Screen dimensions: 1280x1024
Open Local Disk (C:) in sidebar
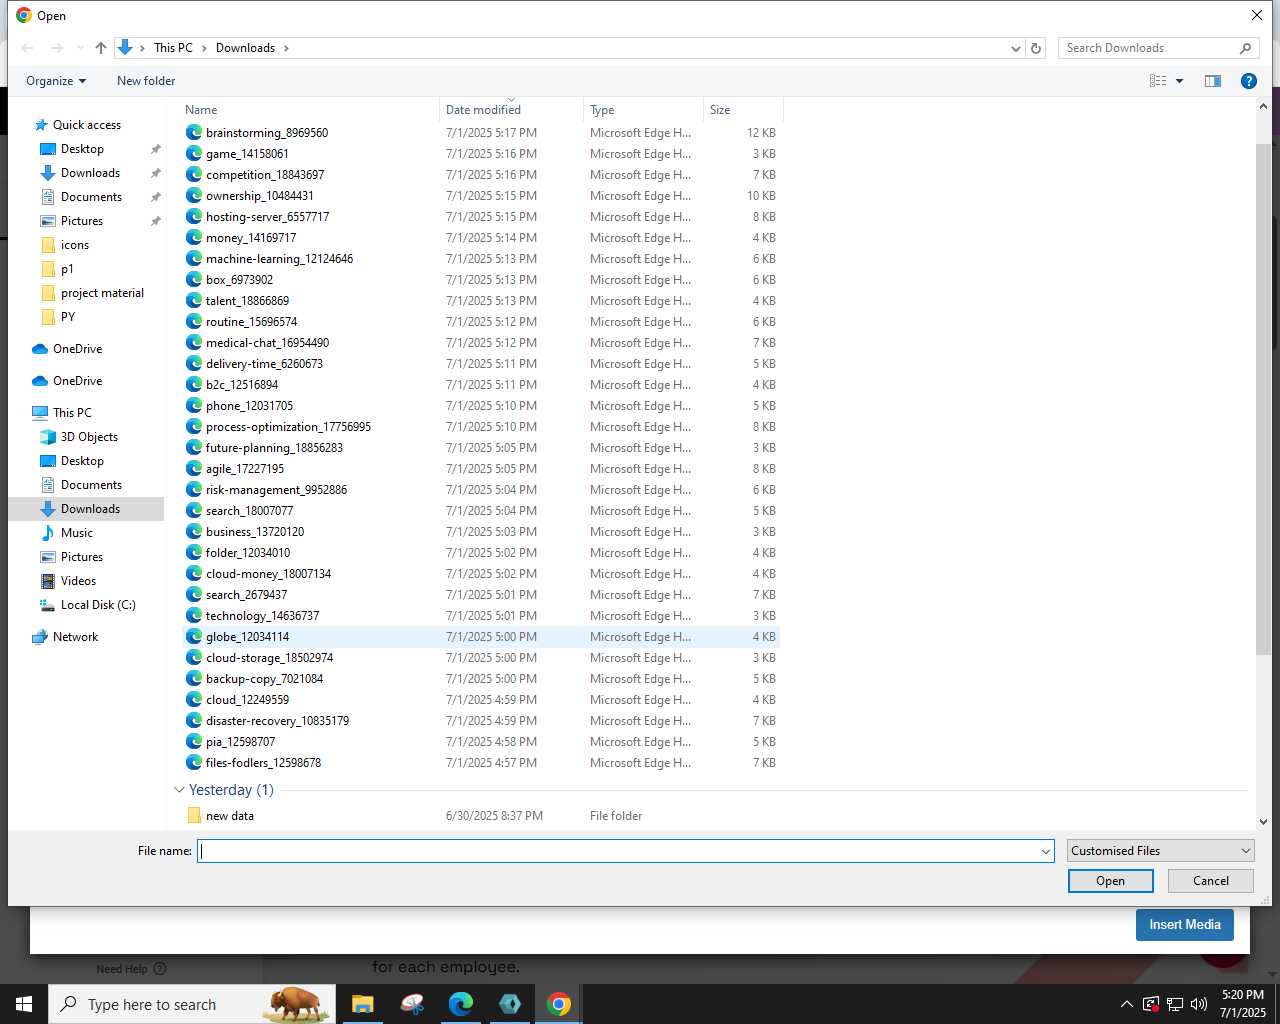tap(98, 605)
